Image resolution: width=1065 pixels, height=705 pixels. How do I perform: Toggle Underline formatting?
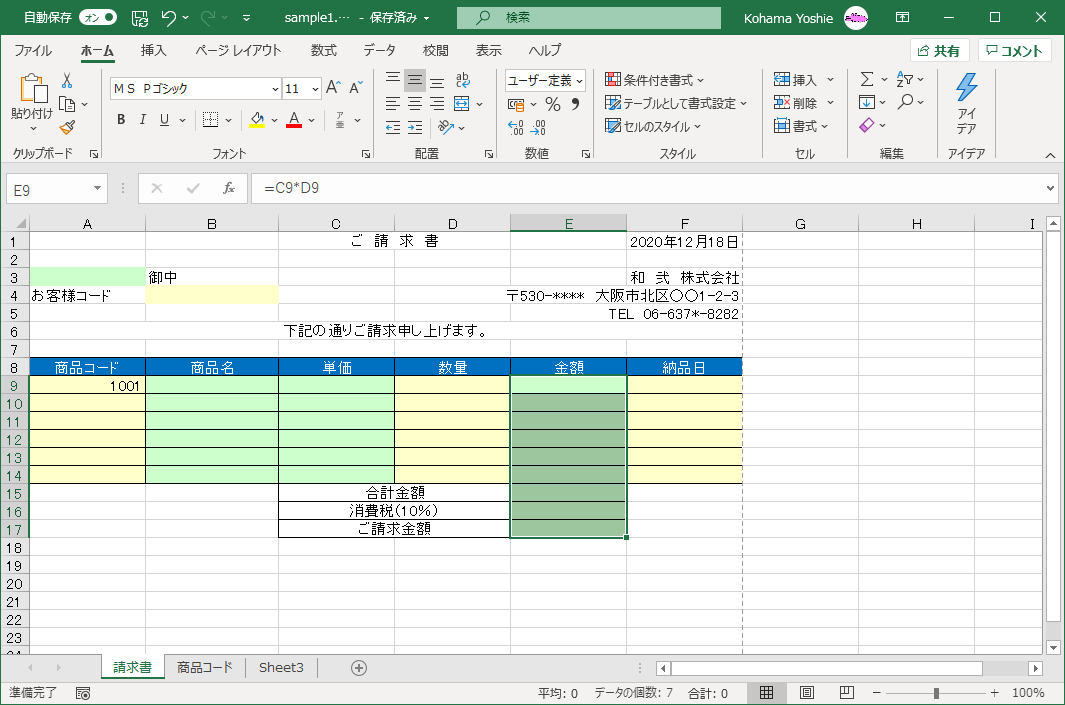tap(164, 120)
